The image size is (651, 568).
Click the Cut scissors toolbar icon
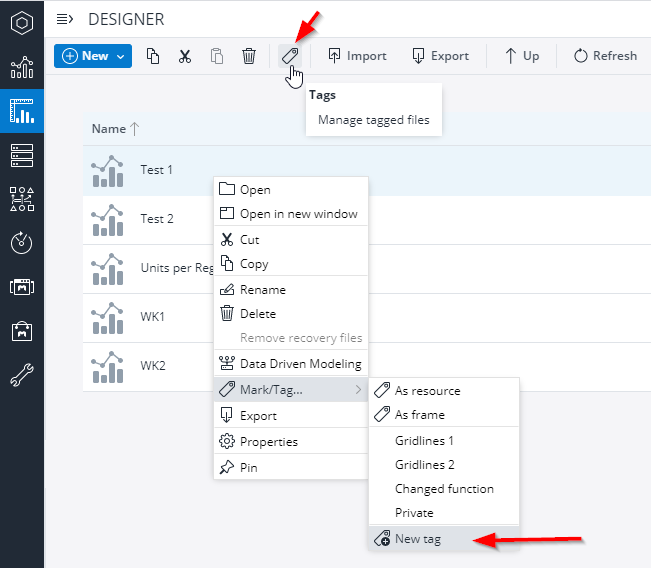pyautogui.click(x=185, y=56)
